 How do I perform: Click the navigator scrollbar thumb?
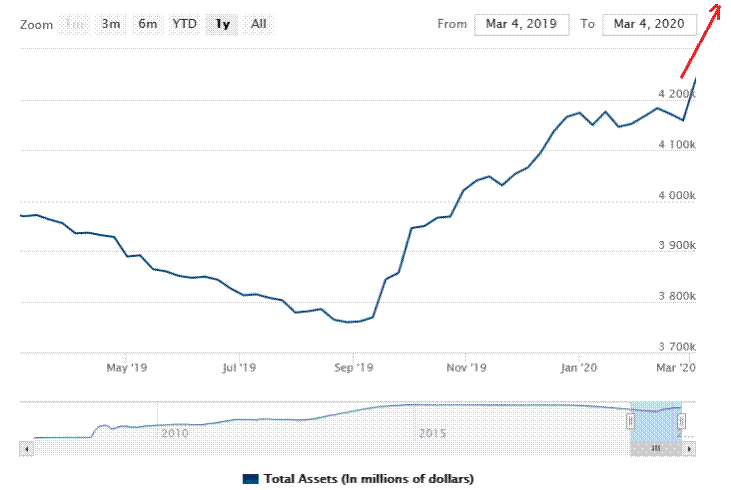657,450
